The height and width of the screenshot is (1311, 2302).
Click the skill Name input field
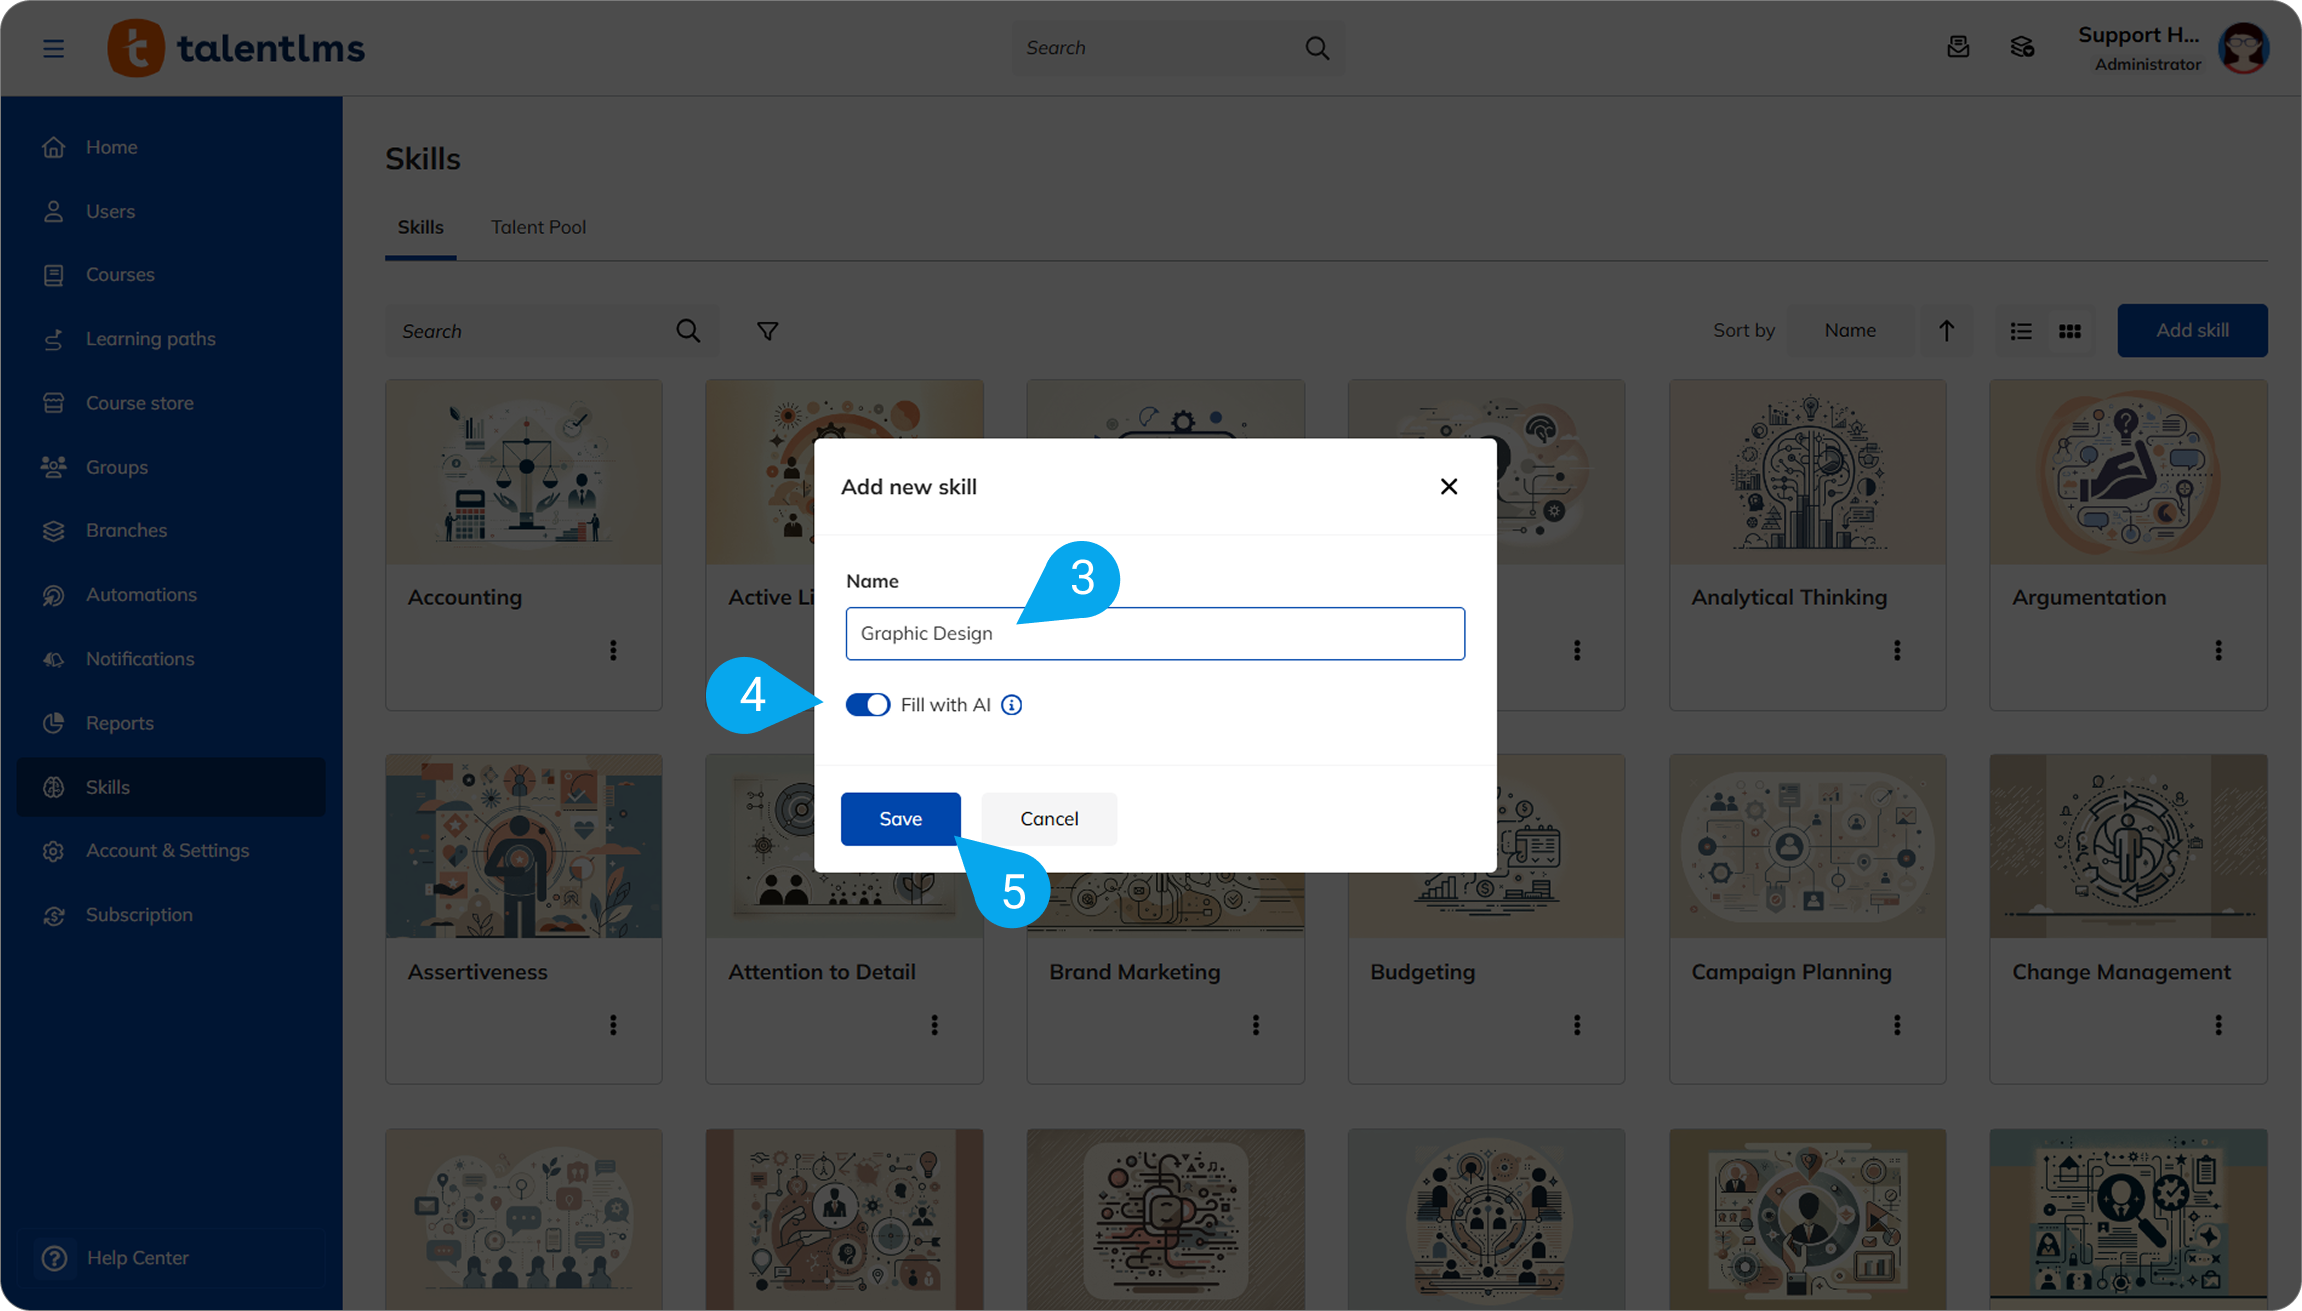coord(1155,634)
